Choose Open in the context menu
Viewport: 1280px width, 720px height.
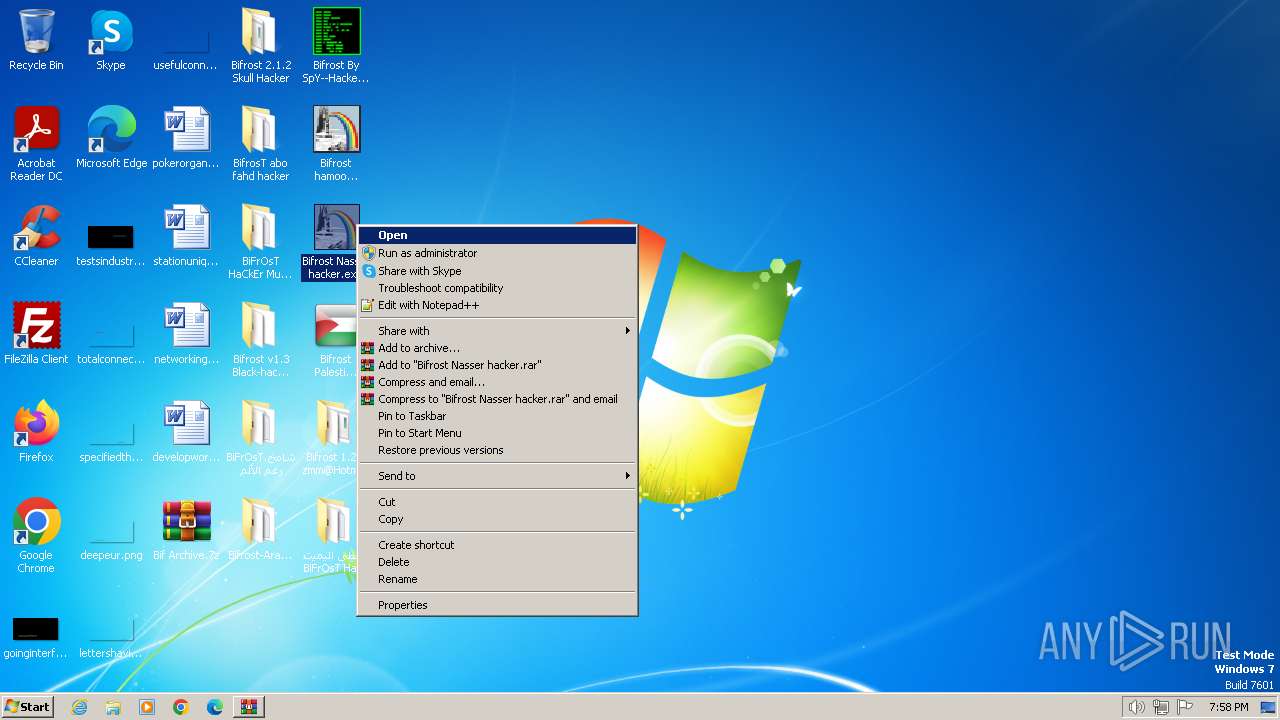coord(497,235)
